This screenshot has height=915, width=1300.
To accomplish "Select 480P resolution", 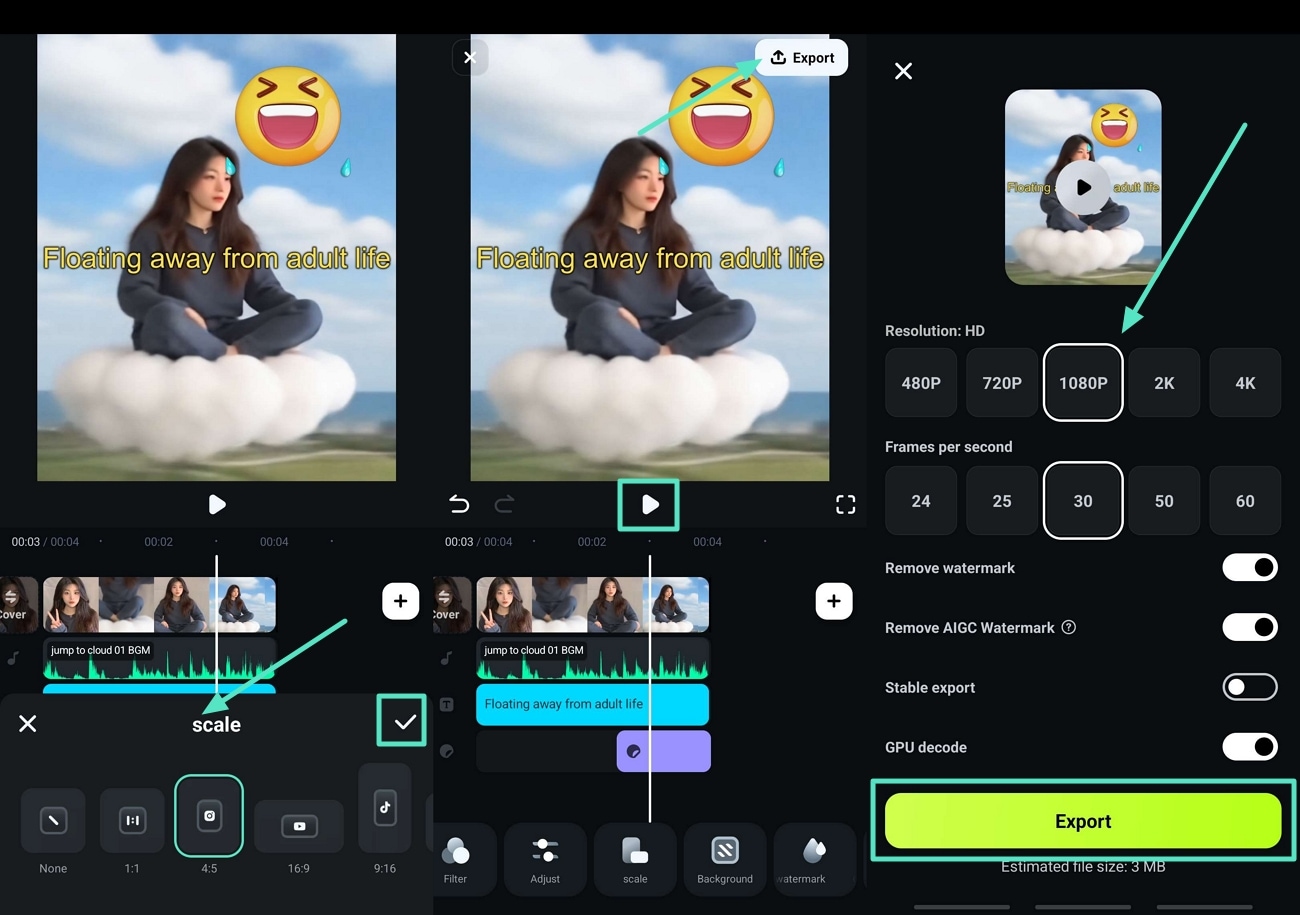I will click(x=921, y=383).
